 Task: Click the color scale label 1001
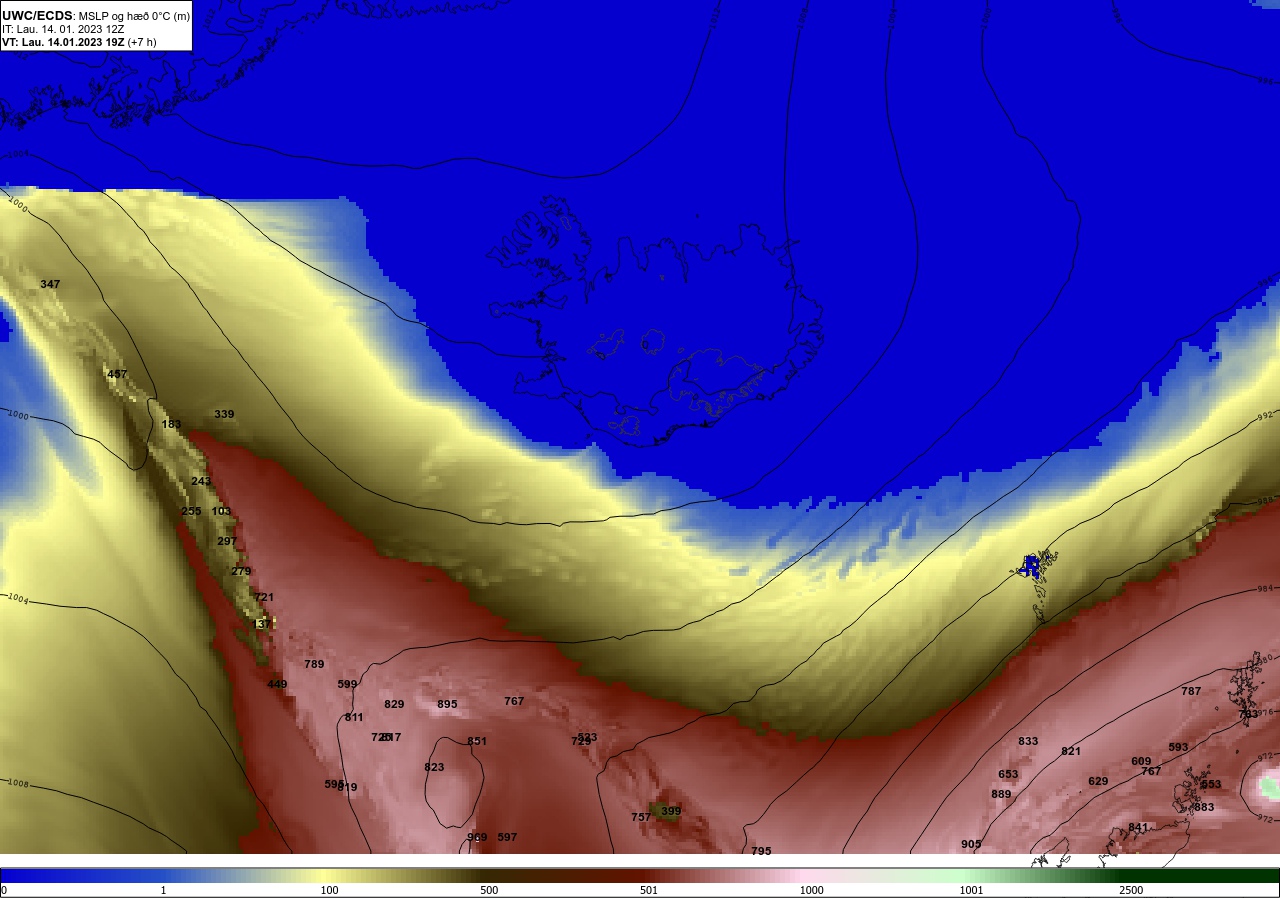coord(971,890)
